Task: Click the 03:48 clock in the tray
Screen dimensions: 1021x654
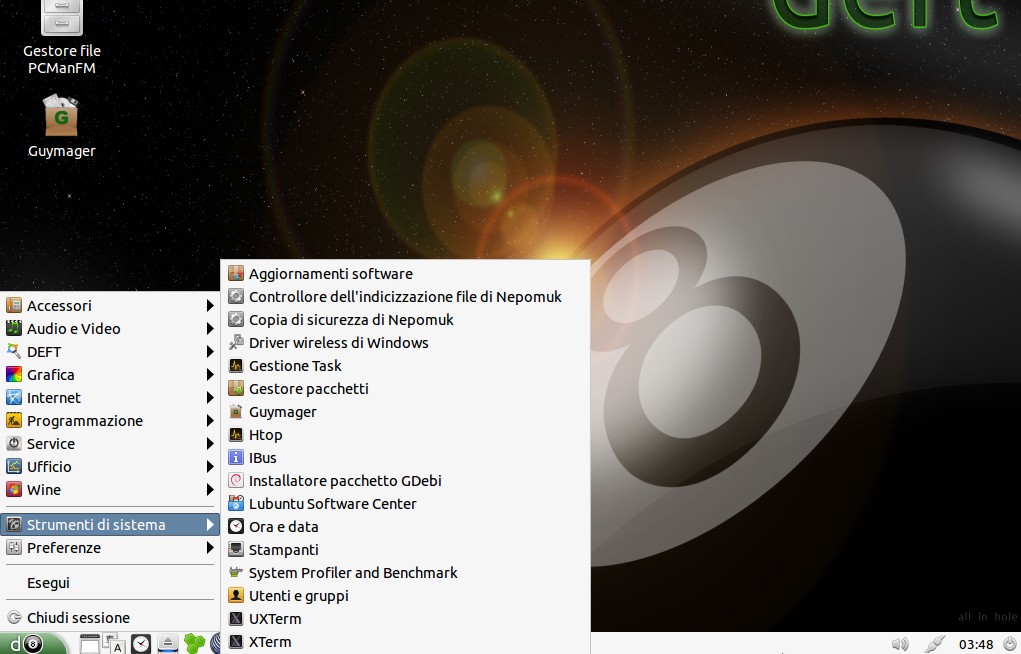Action: point(976,645)
